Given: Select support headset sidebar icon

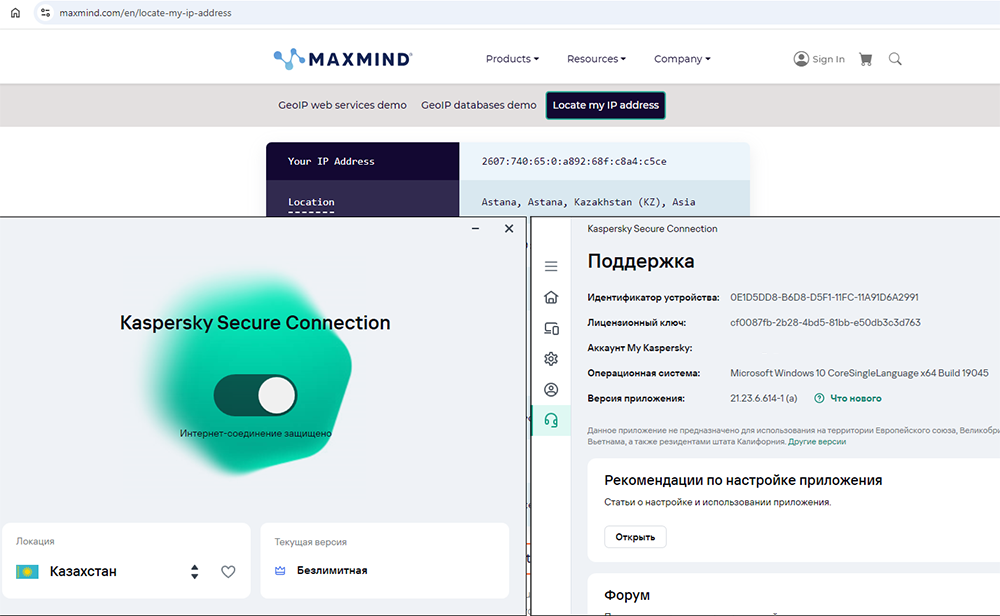Looking at the screenshot, I should pyautogui.click(x=551, y=420).
